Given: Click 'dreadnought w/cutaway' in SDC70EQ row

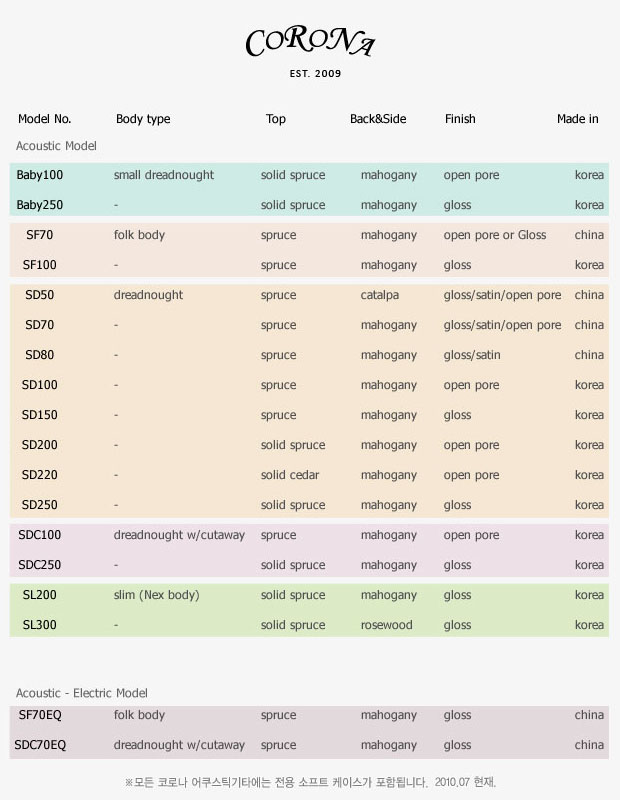Looking at the screenshot, I should pos(179,745).
